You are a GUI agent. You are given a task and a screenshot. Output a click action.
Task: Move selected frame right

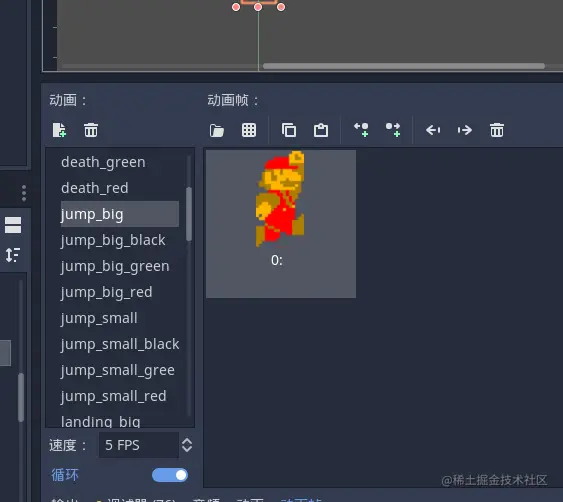click(x=465, y=130)
